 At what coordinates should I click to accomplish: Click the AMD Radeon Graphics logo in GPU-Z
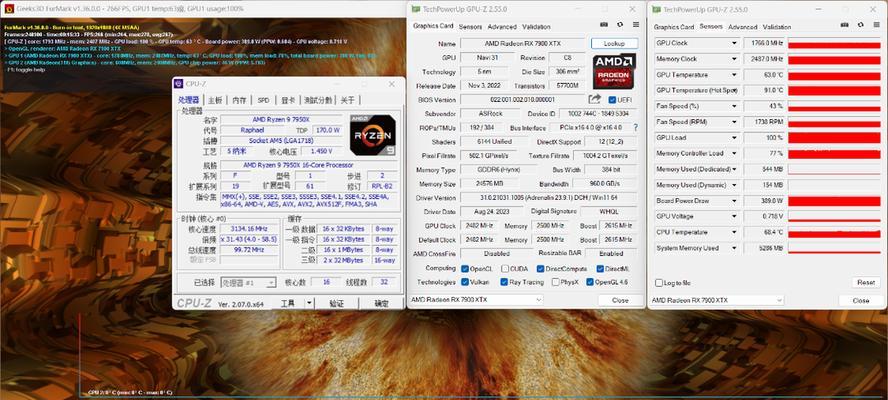click(x=614, y=71)
